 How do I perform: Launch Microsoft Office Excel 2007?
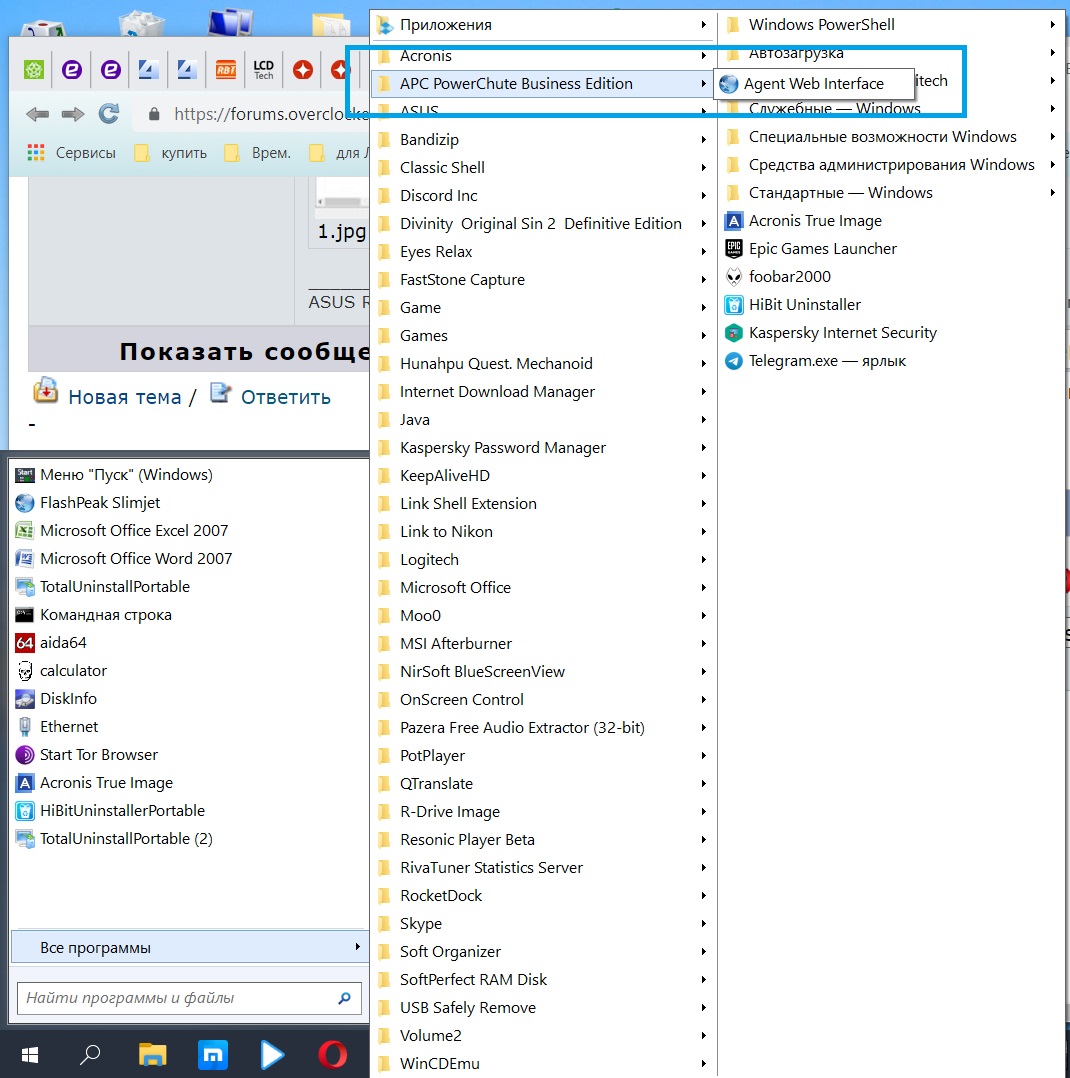tap(121, 531)
